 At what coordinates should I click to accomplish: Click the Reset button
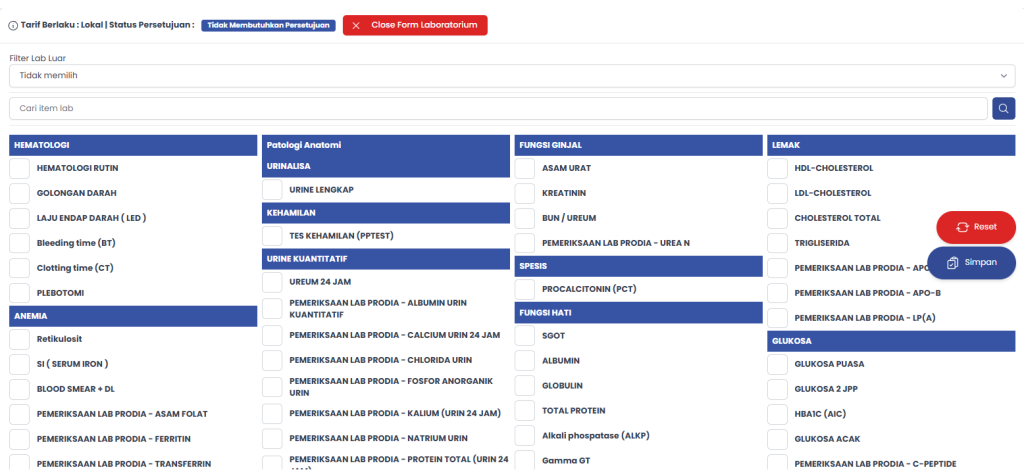[x=974, y=227]
